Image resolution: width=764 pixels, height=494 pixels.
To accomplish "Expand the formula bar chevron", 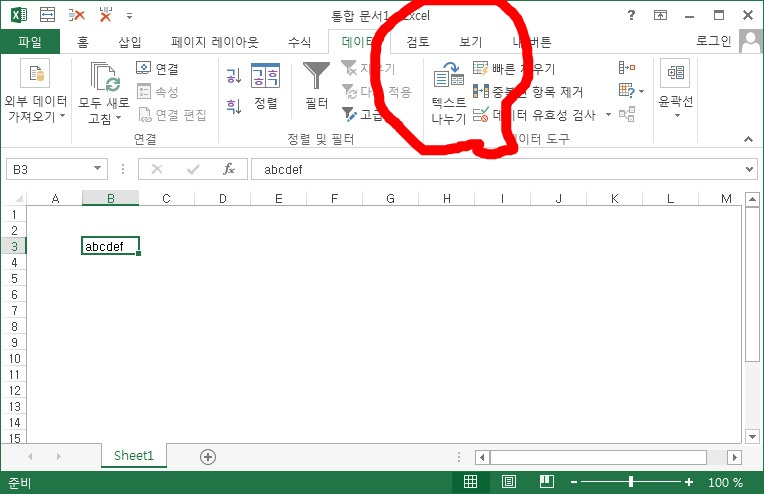I will [749, 170].
